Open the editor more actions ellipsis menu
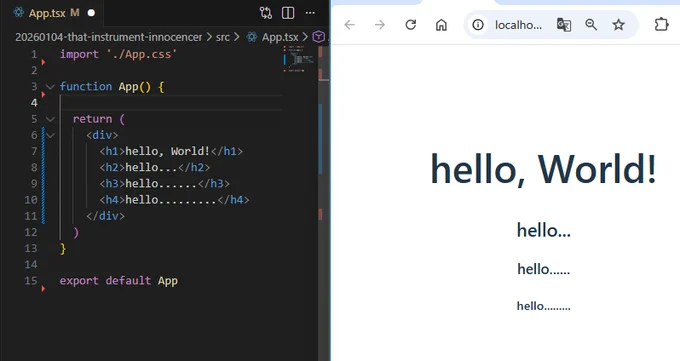Screen dimensions: 680x361 (x=310, y=13)
